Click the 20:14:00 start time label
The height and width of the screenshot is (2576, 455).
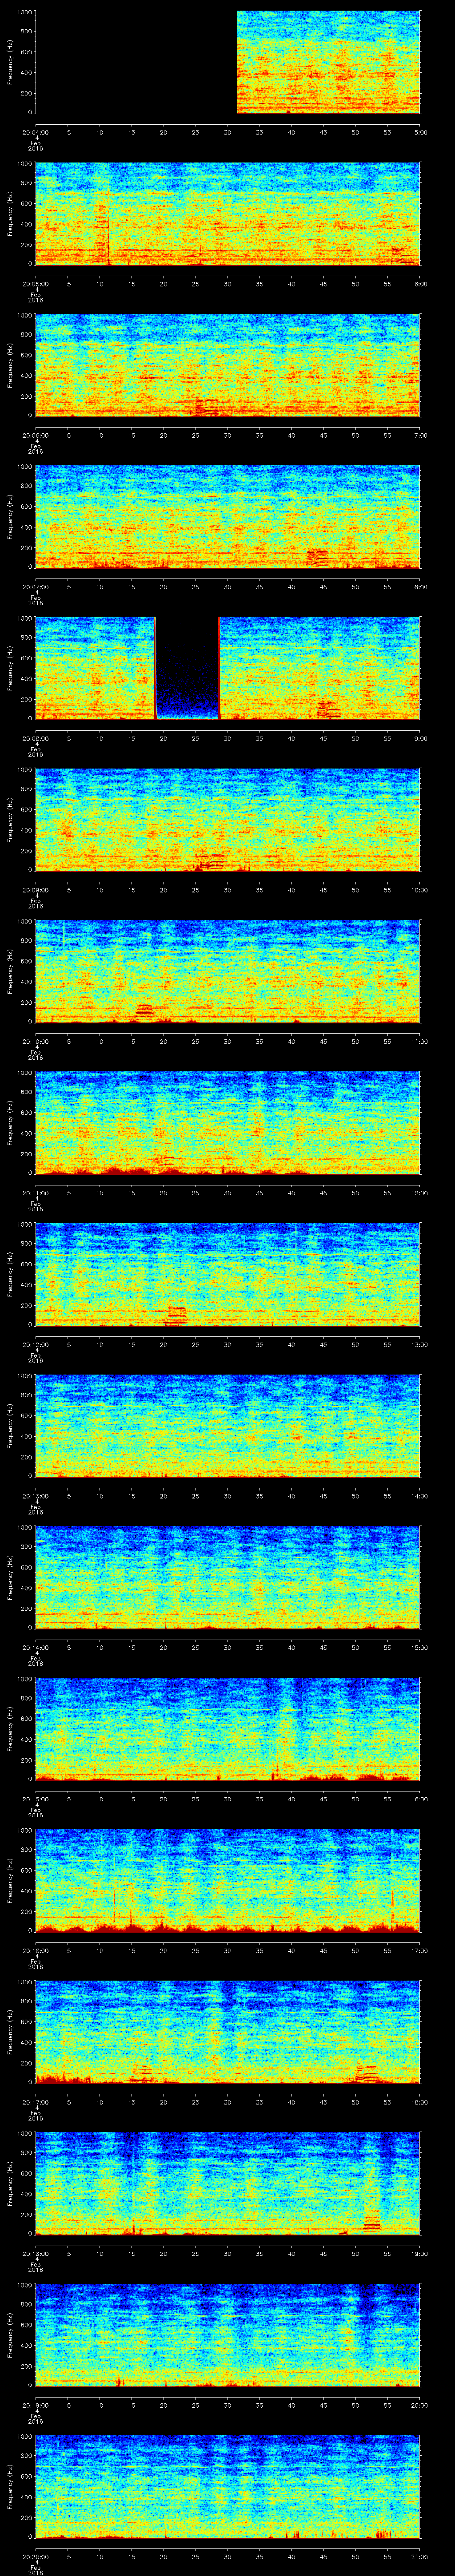tap(36, 1647)
